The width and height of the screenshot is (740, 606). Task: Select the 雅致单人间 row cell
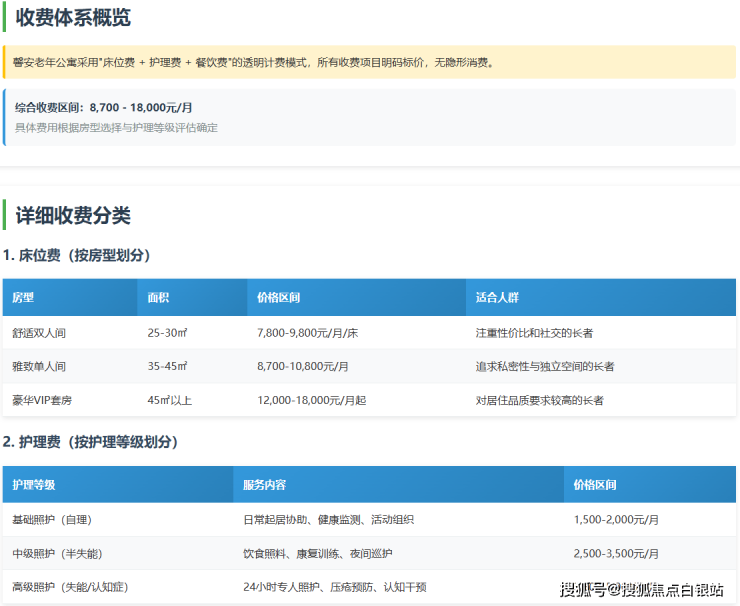pyautogui.click(x=39, y=367)
